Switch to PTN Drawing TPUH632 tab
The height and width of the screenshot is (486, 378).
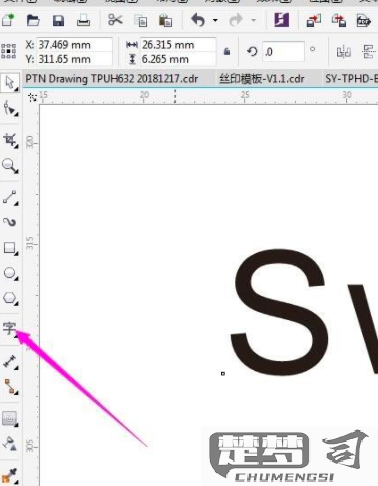point(112,79)
